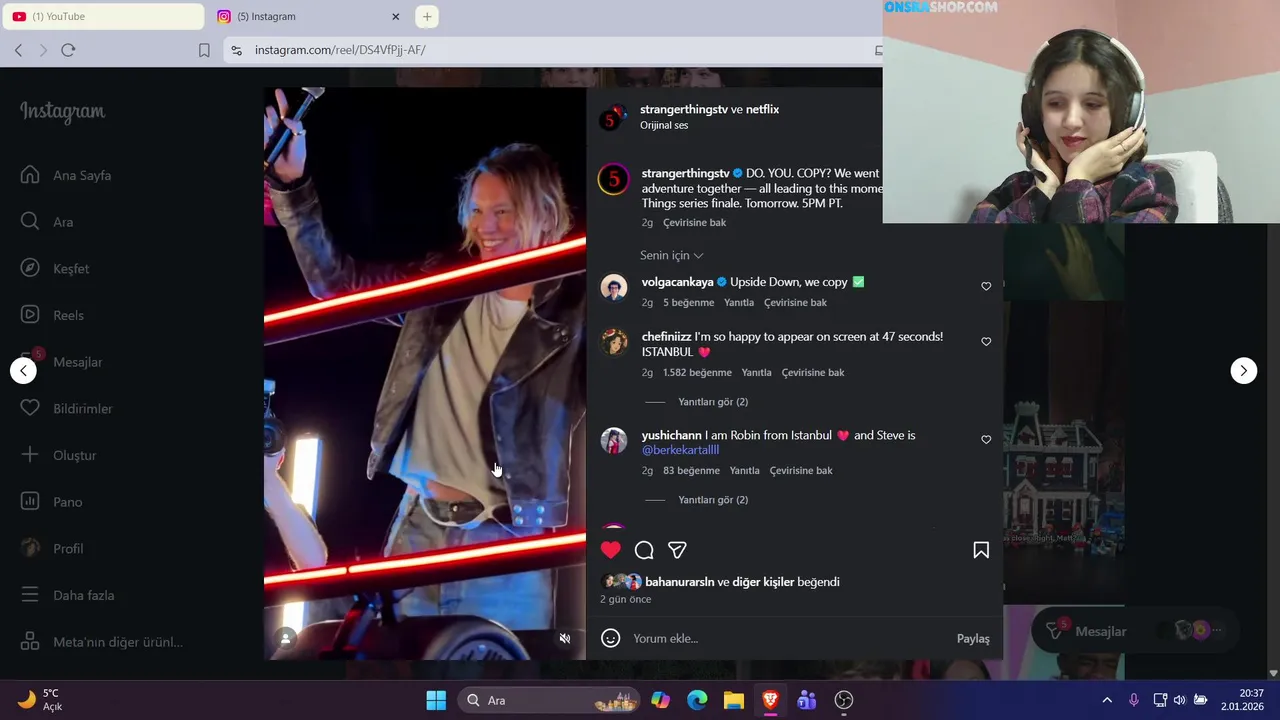Click the address bar URL
Viewport: 1280px width, 720px height.
(x=340, y=50)
